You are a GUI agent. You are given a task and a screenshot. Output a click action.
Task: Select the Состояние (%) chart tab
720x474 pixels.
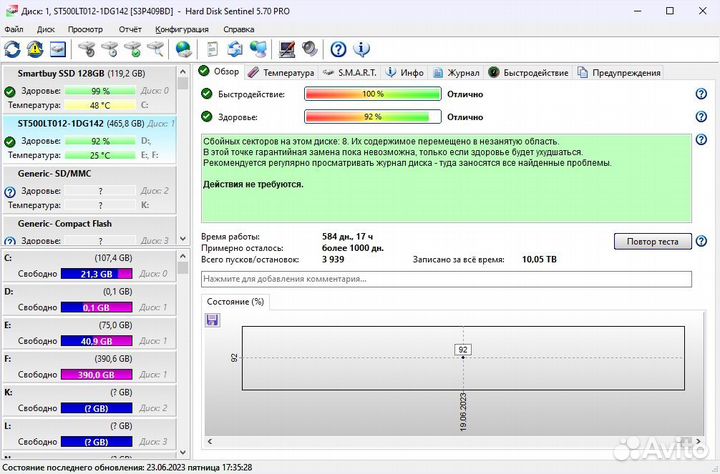coord(235,302)
